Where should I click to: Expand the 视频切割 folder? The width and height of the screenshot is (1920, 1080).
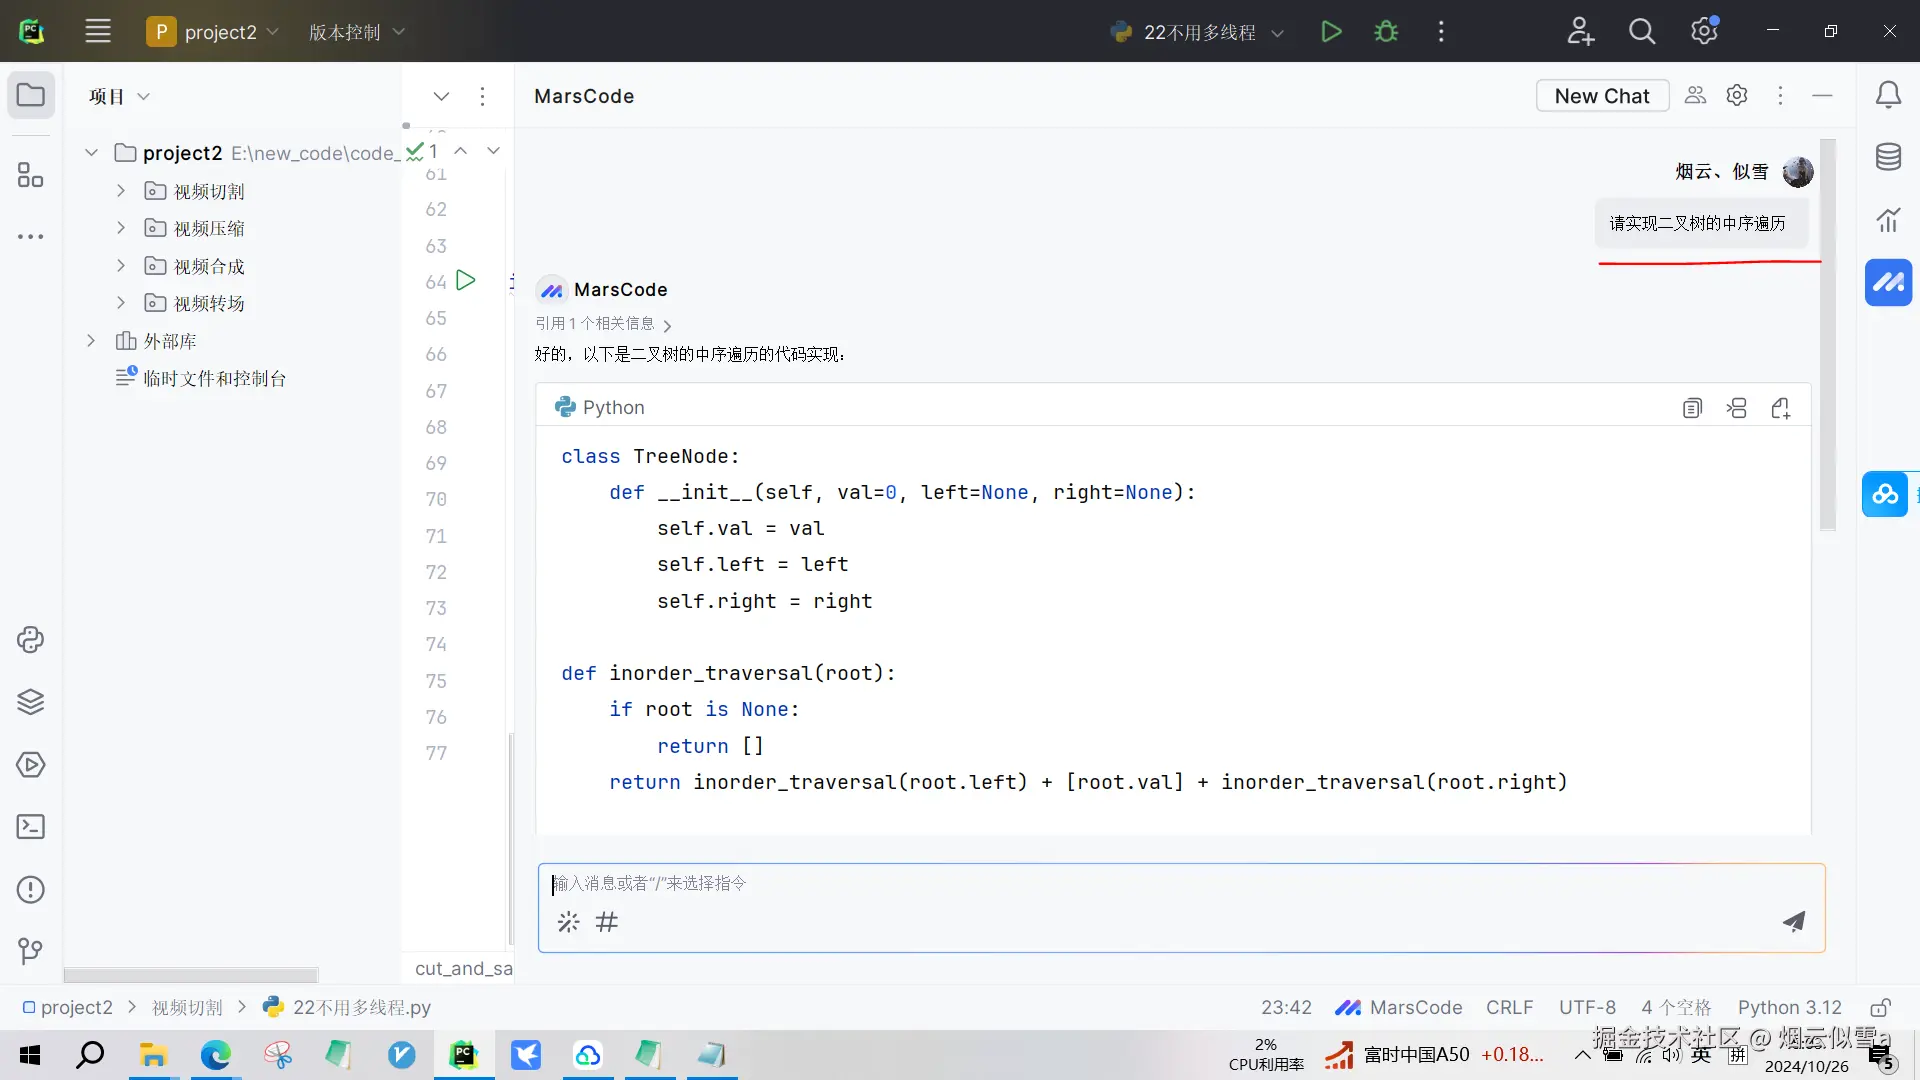(x=121, y=191)
